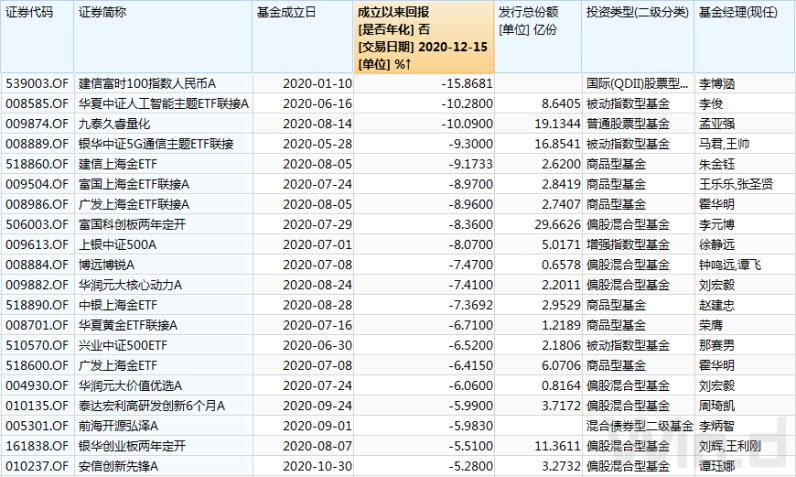Select manager name 孟亚强

(x=717, y=124)
